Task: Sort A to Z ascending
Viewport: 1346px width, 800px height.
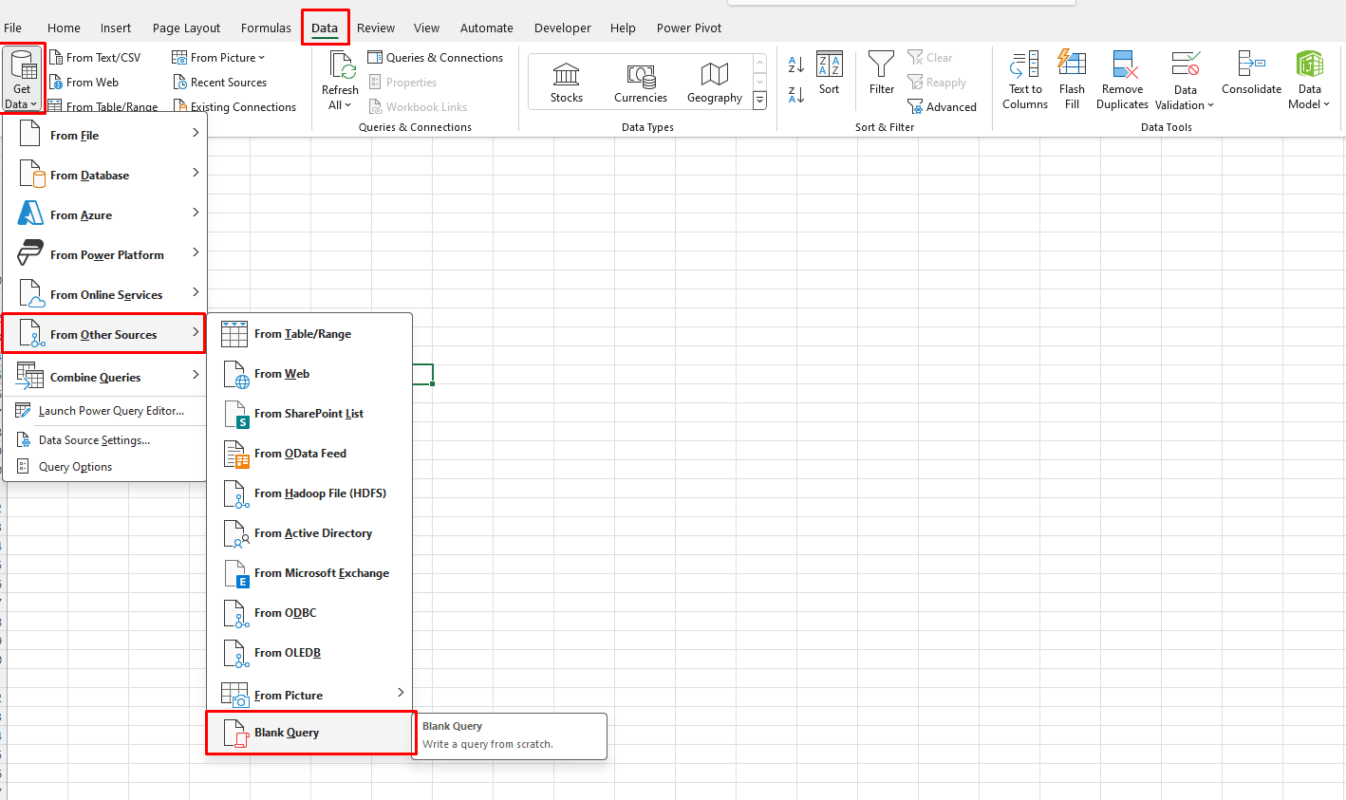Action: [x=796, y=65]
